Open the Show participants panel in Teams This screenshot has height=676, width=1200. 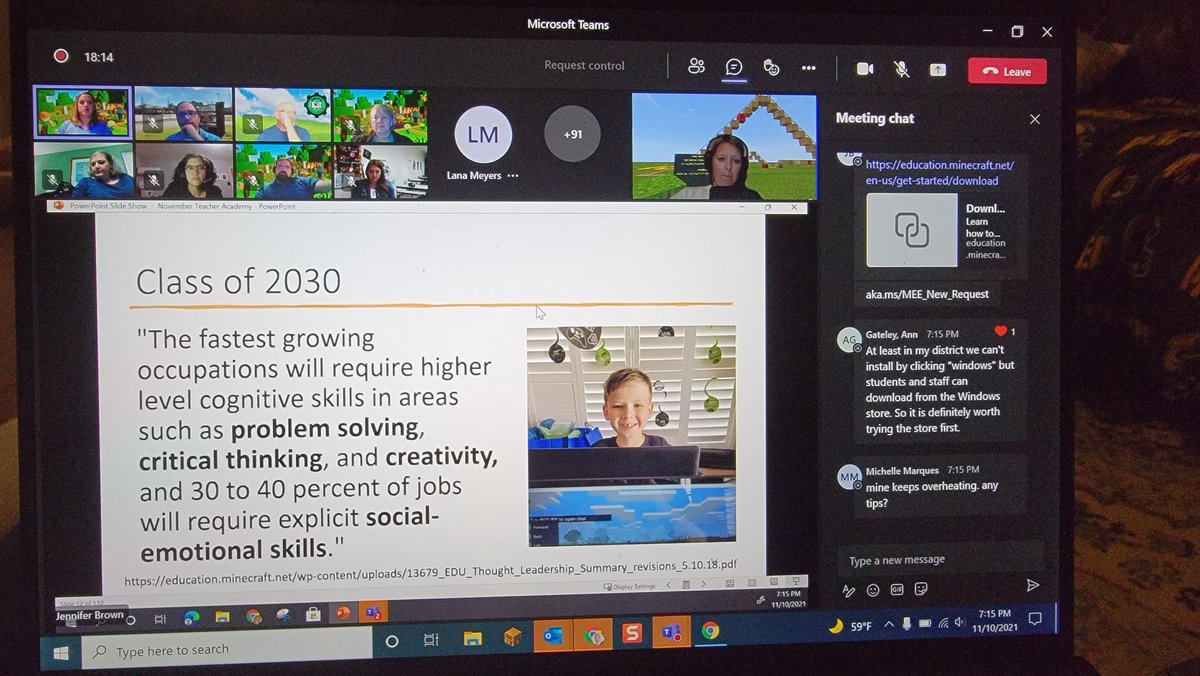click(697, 66)
